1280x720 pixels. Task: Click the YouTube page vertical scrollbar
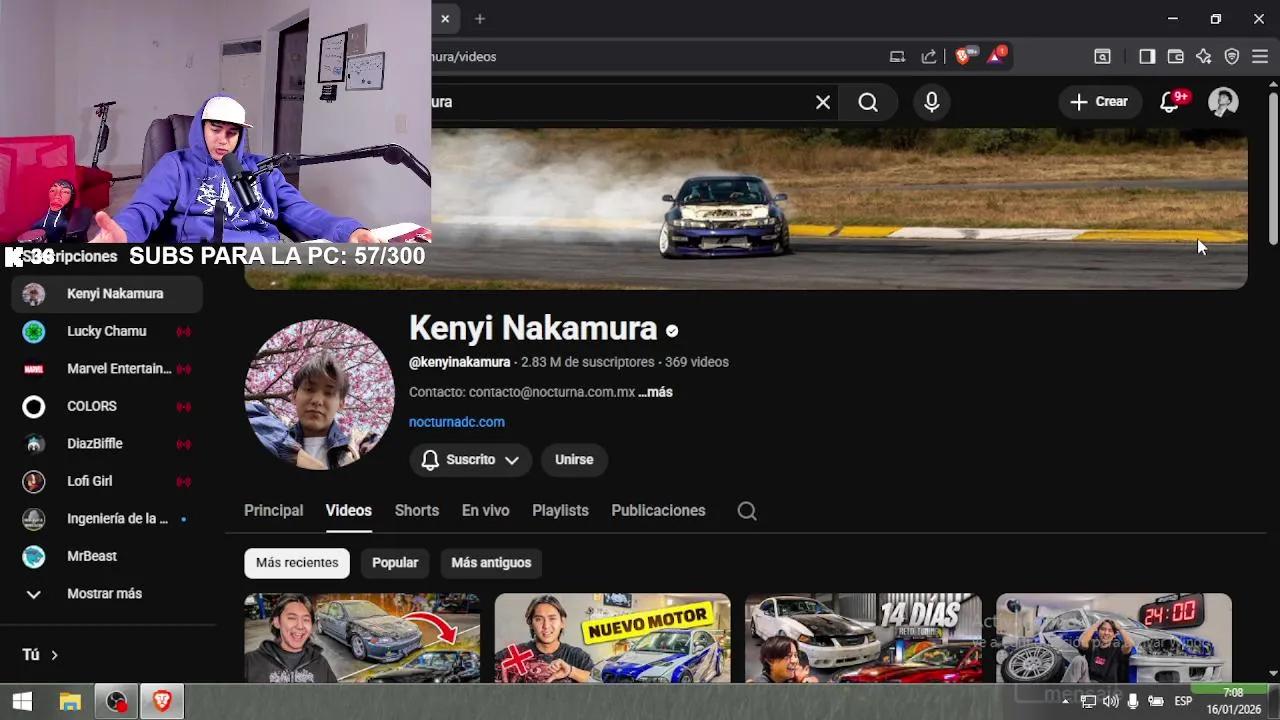pos(1273,168)
